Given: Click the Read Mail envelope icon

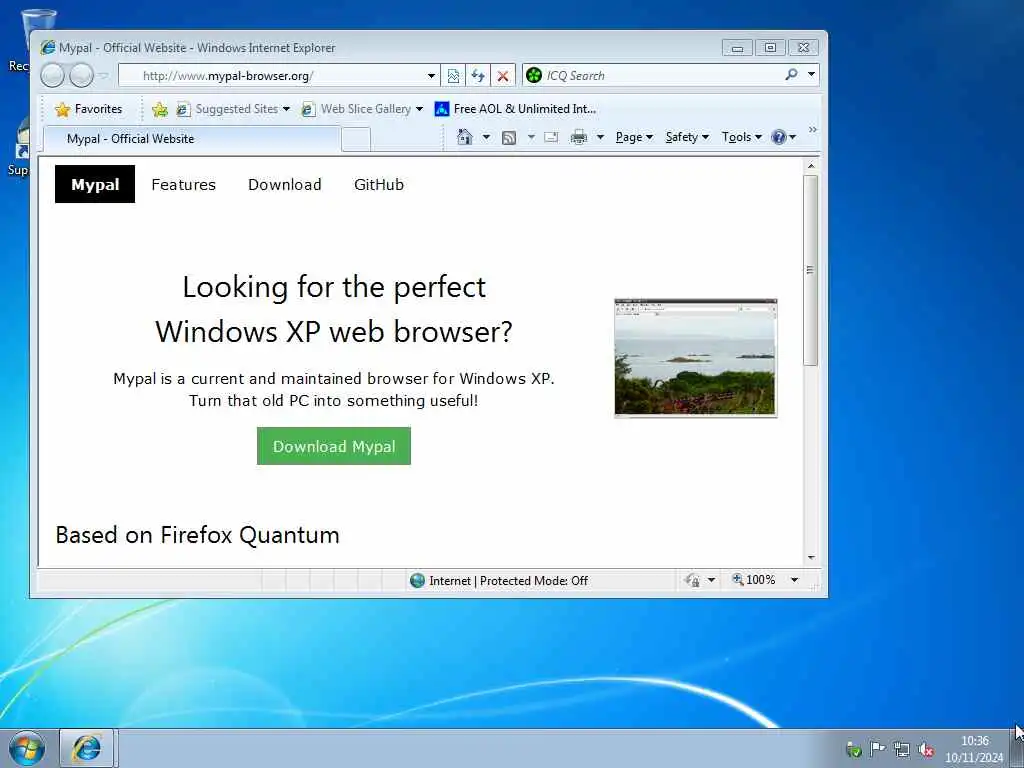Looking at the screenshot, I should (x=551, y=137).
